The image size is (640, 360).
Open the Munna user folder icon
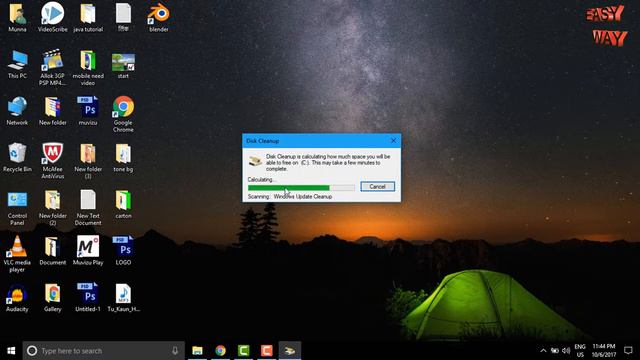(17, 17)
